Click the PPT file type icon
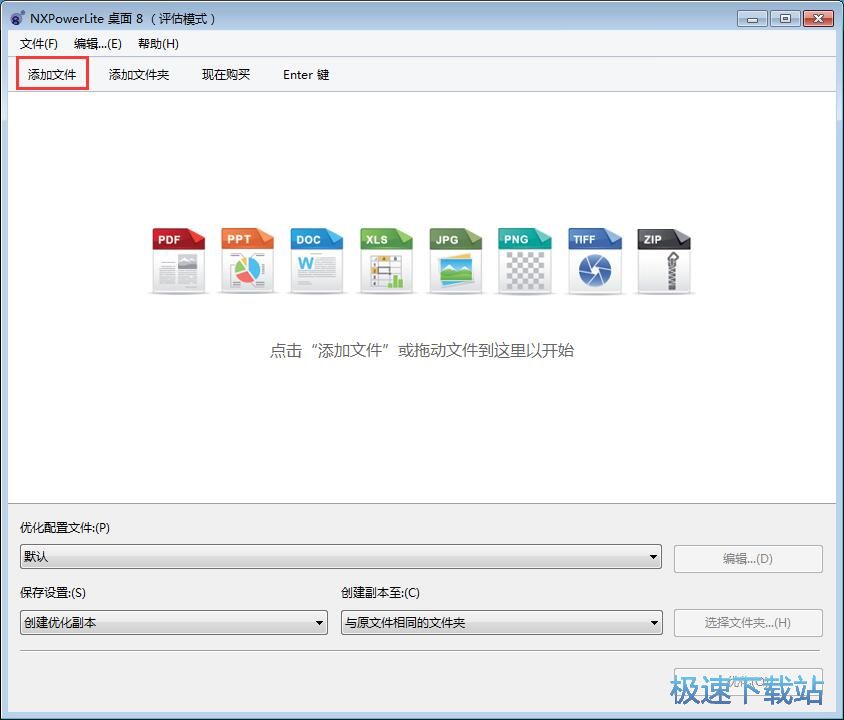This screenshot has height=720, width=844. click(247, 260)
